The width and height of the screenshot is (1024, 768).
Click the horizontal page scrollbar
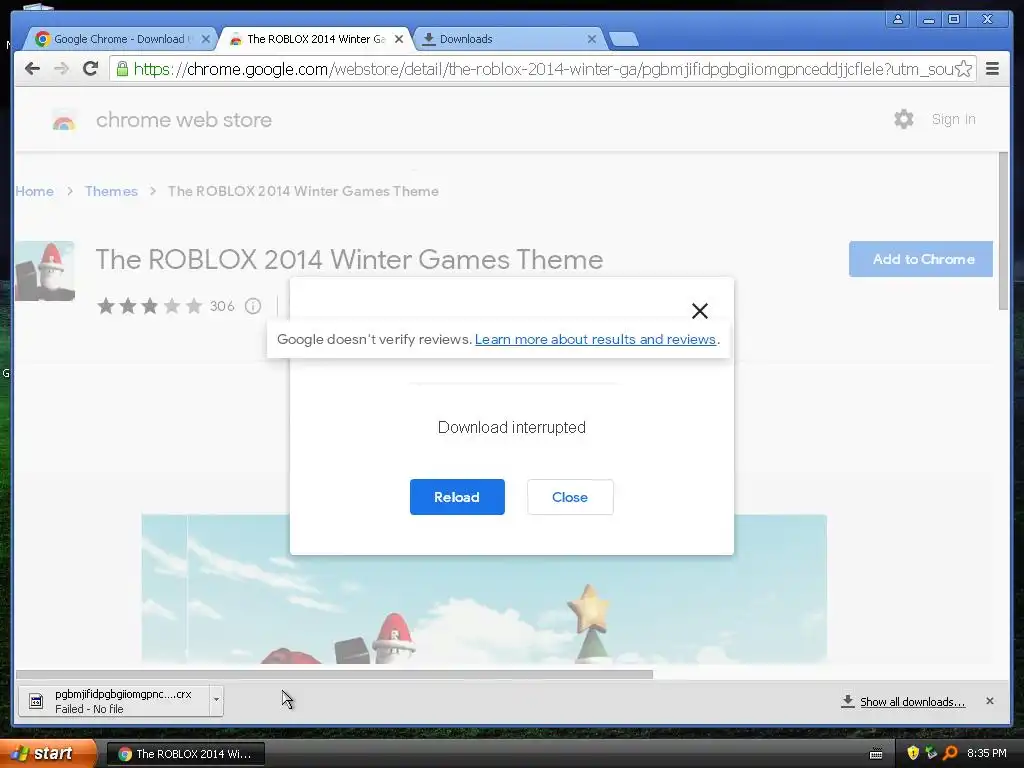[334, 674]
